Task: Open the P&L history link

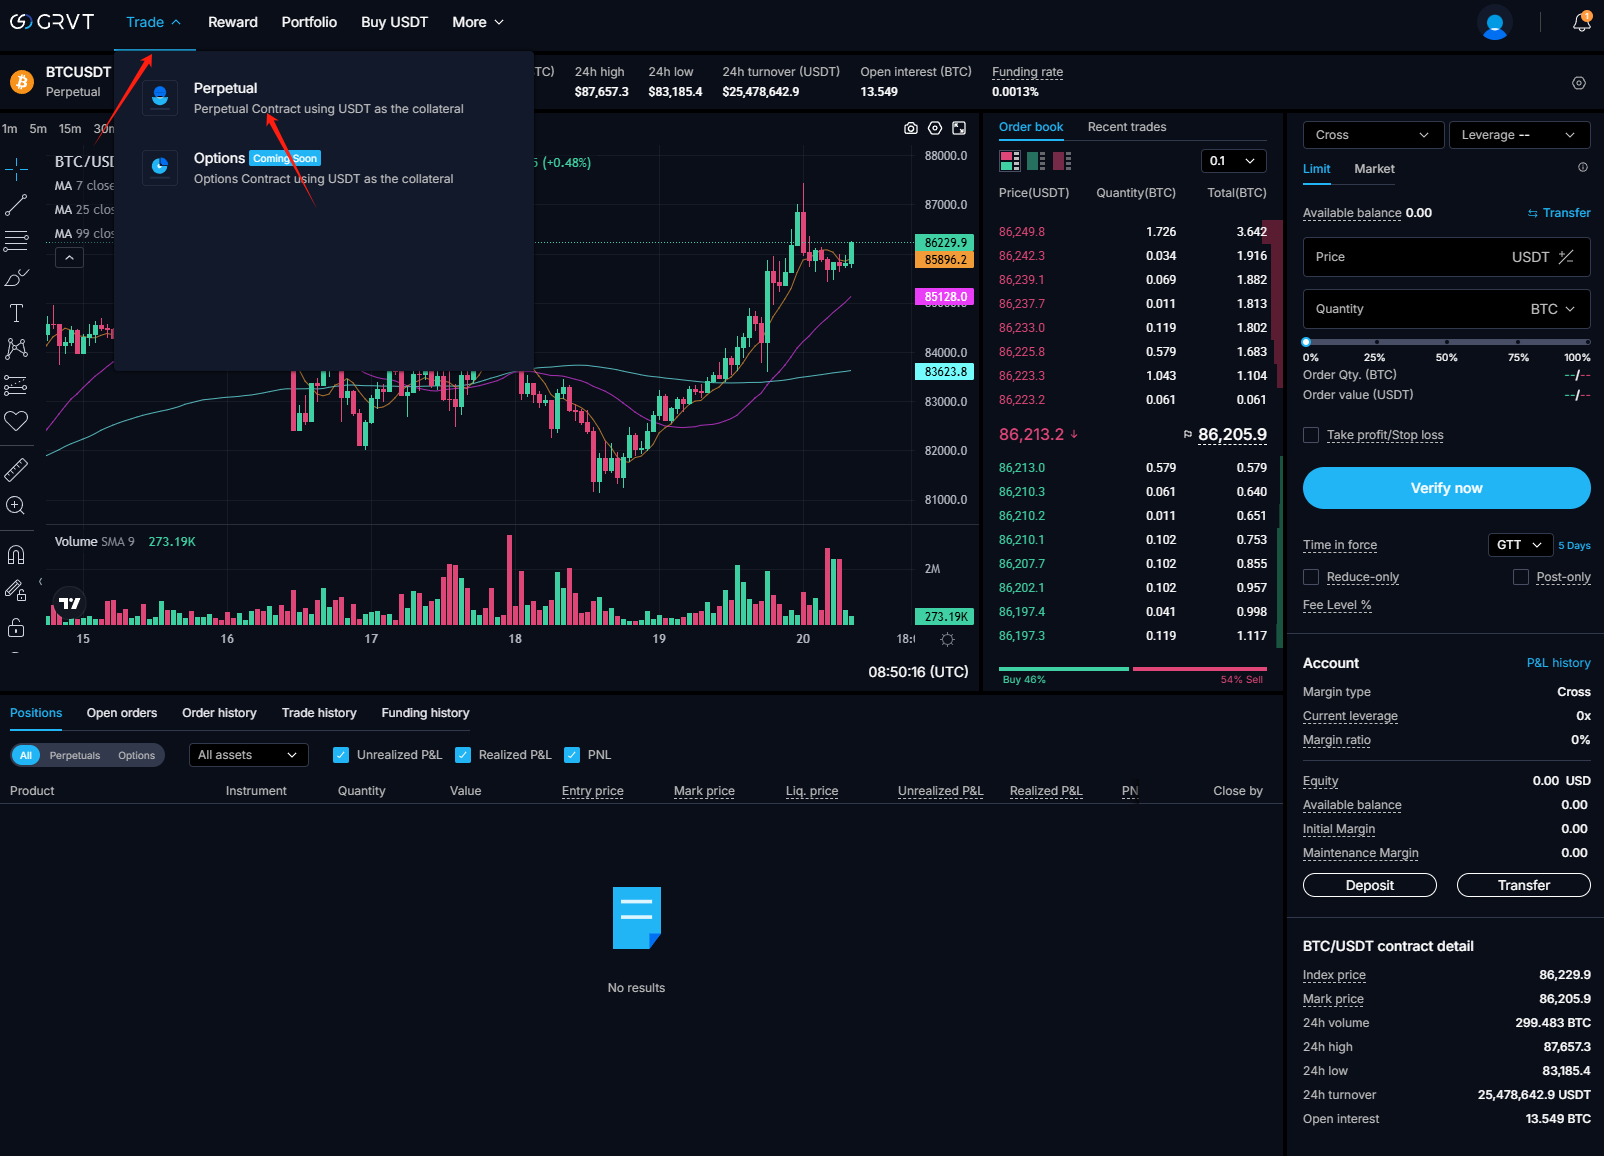Action: pos(1558,663)
